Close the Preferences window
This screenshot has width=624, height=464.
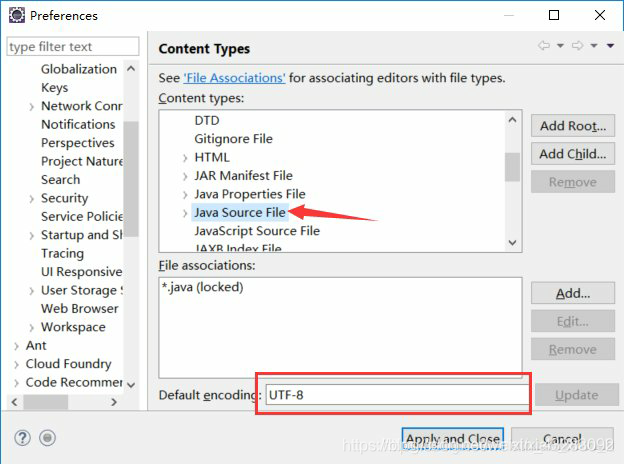pos(600,15)
